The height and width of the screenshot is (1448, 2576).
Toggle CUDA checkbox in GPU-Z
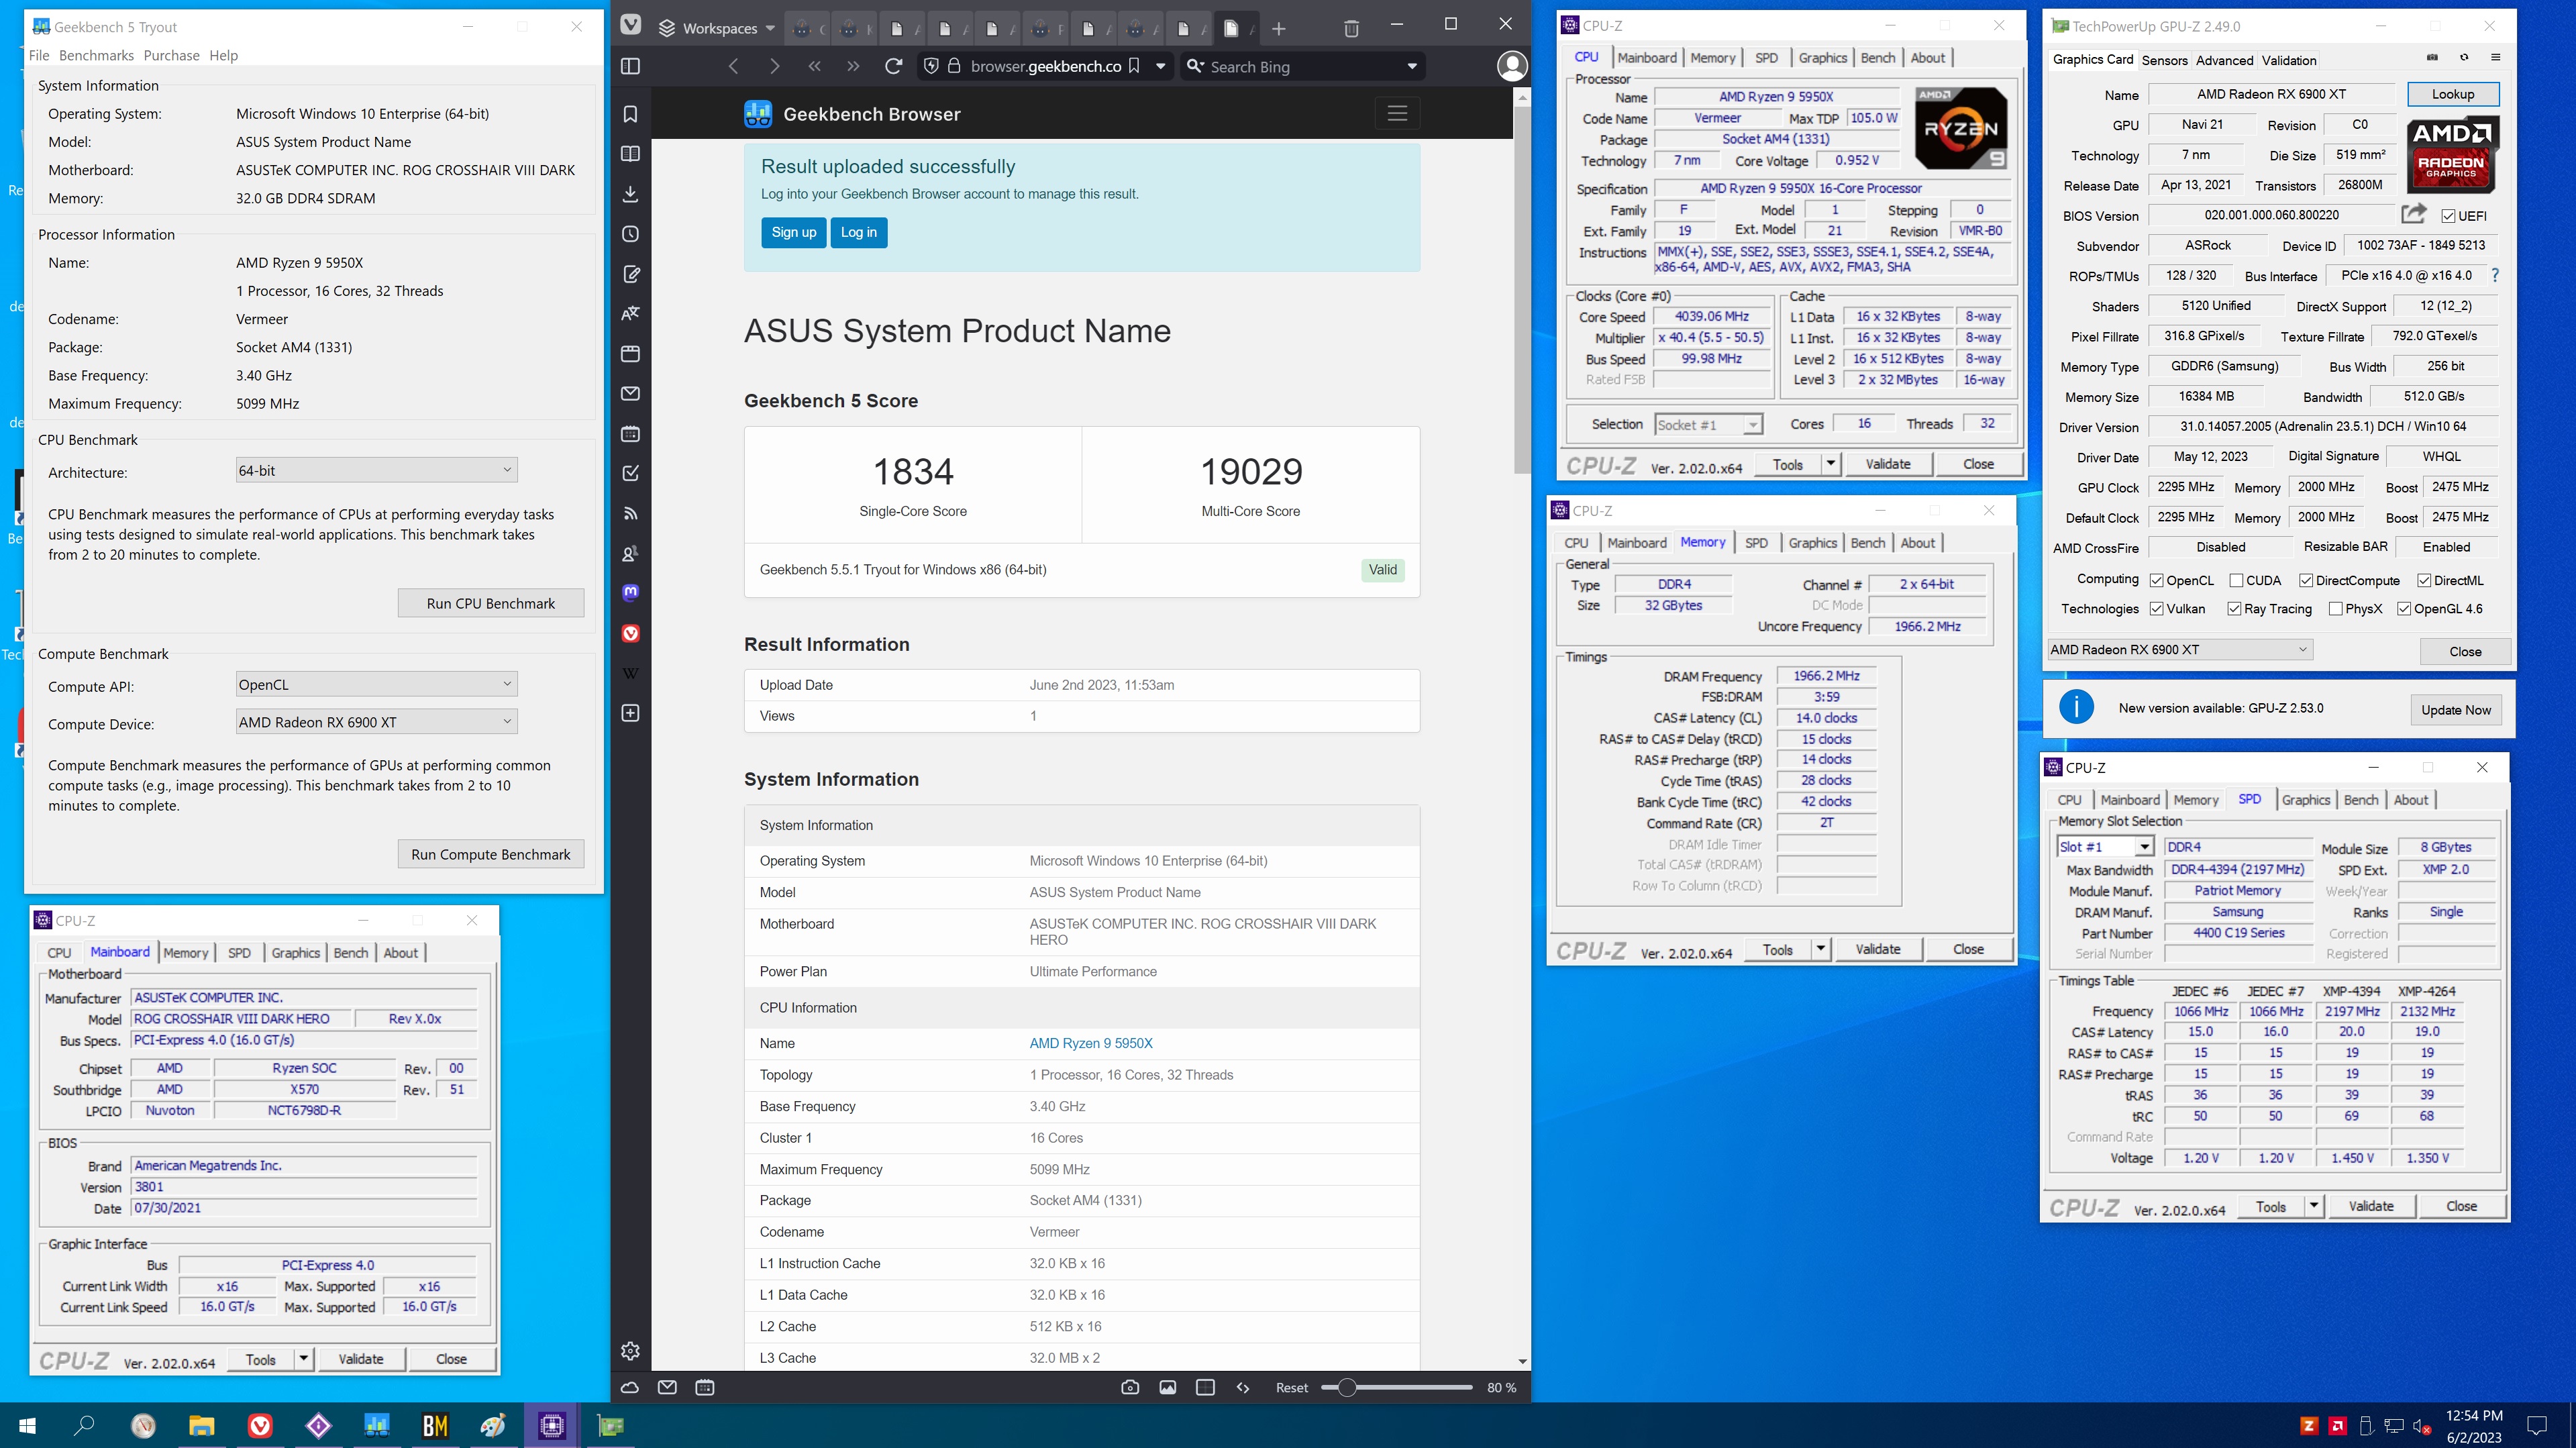click(x=2236, y=581)
